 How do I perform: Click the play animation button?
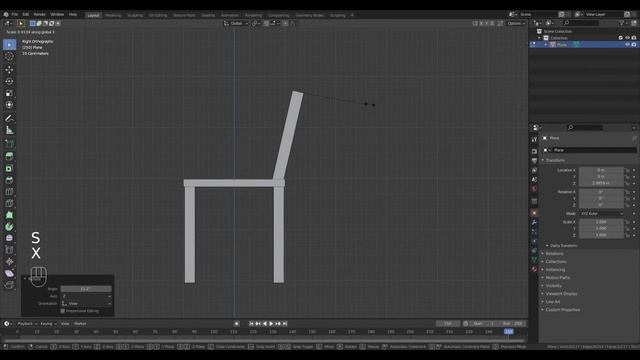coord(271,324)
